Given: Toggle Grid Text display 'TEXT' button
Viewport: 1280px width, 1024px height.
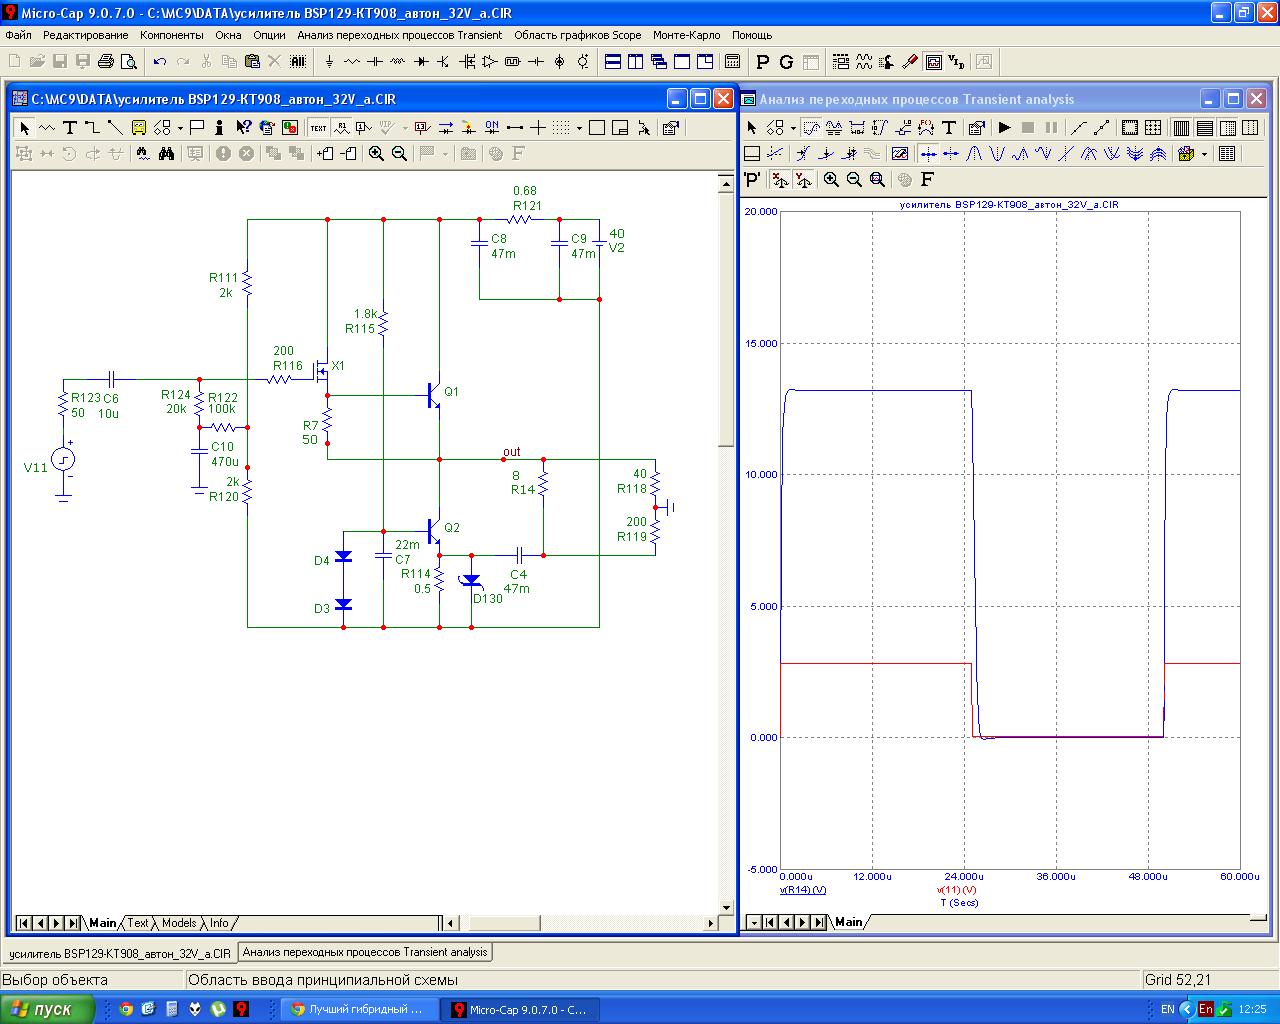Looking at the screenshot, I should coord(318,127).
